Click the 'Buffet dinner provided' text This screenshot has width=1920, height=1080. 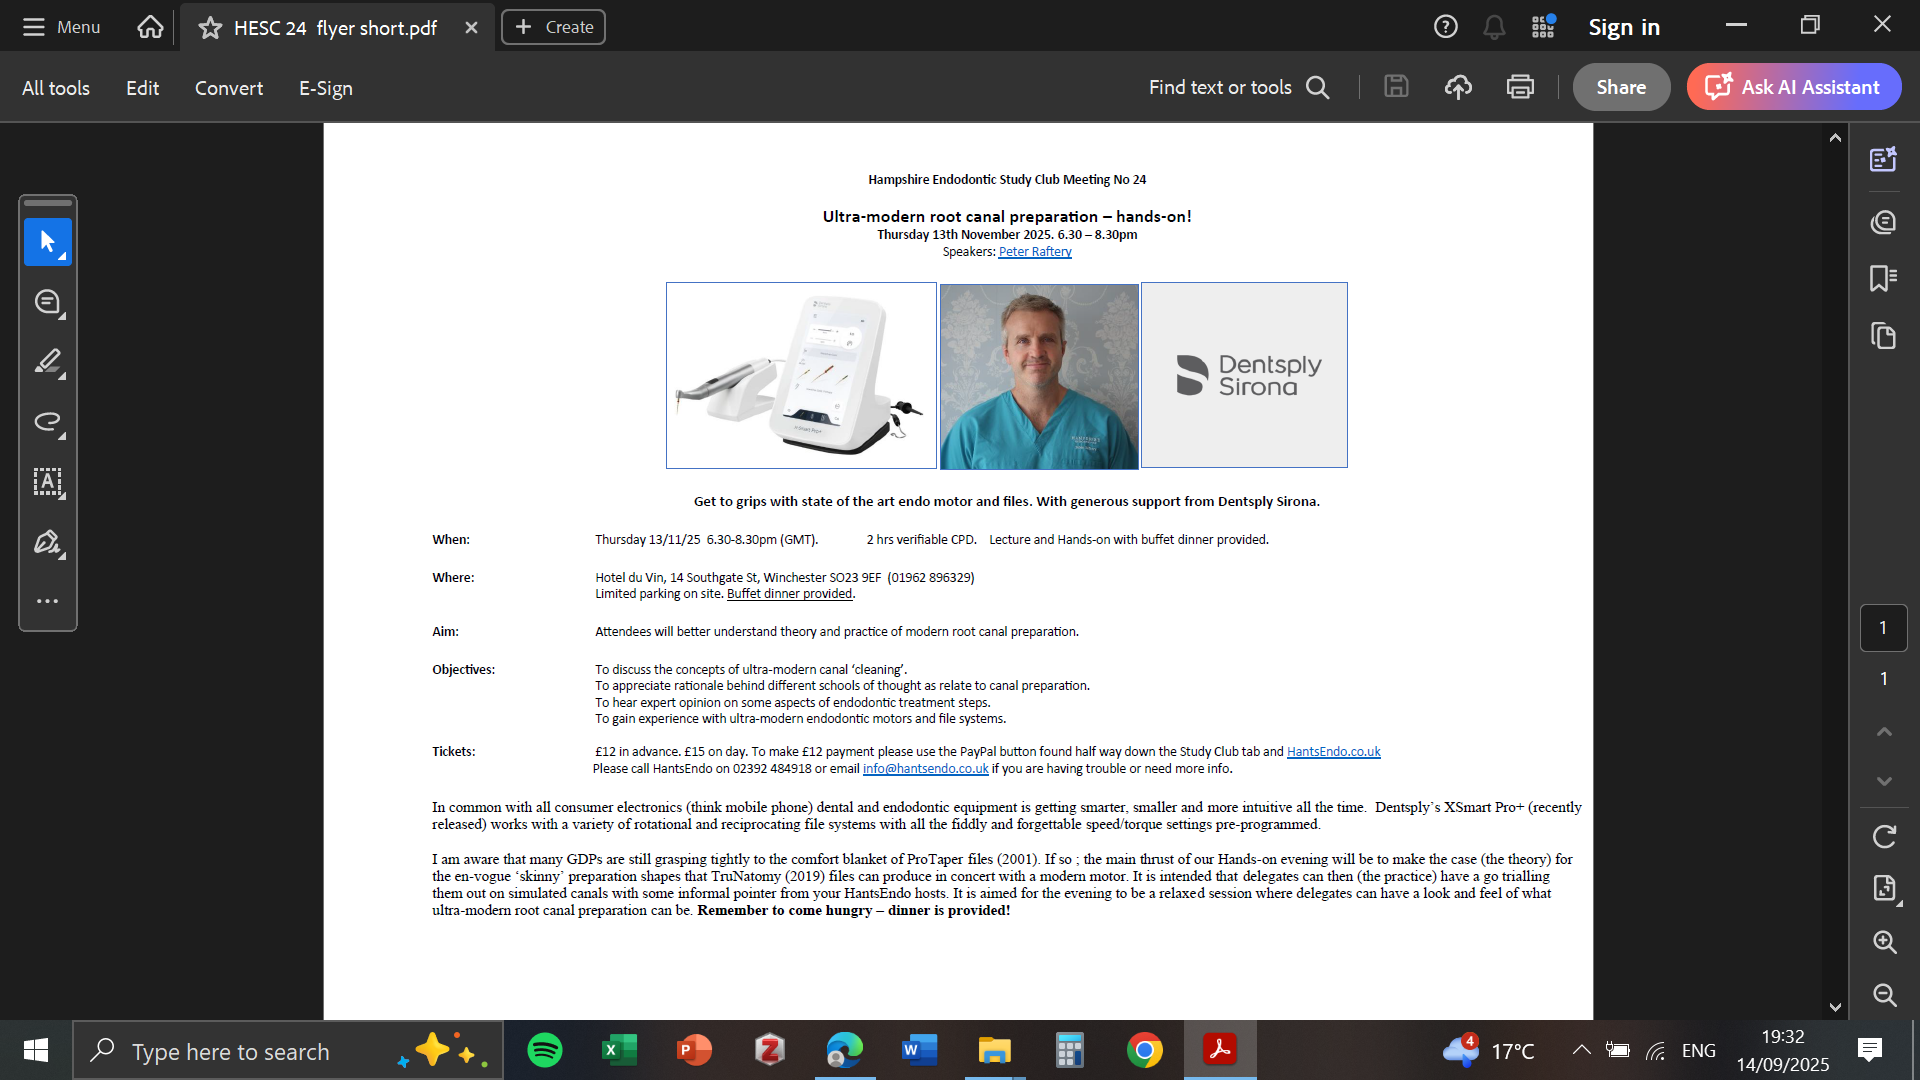[x=789, y=594]
